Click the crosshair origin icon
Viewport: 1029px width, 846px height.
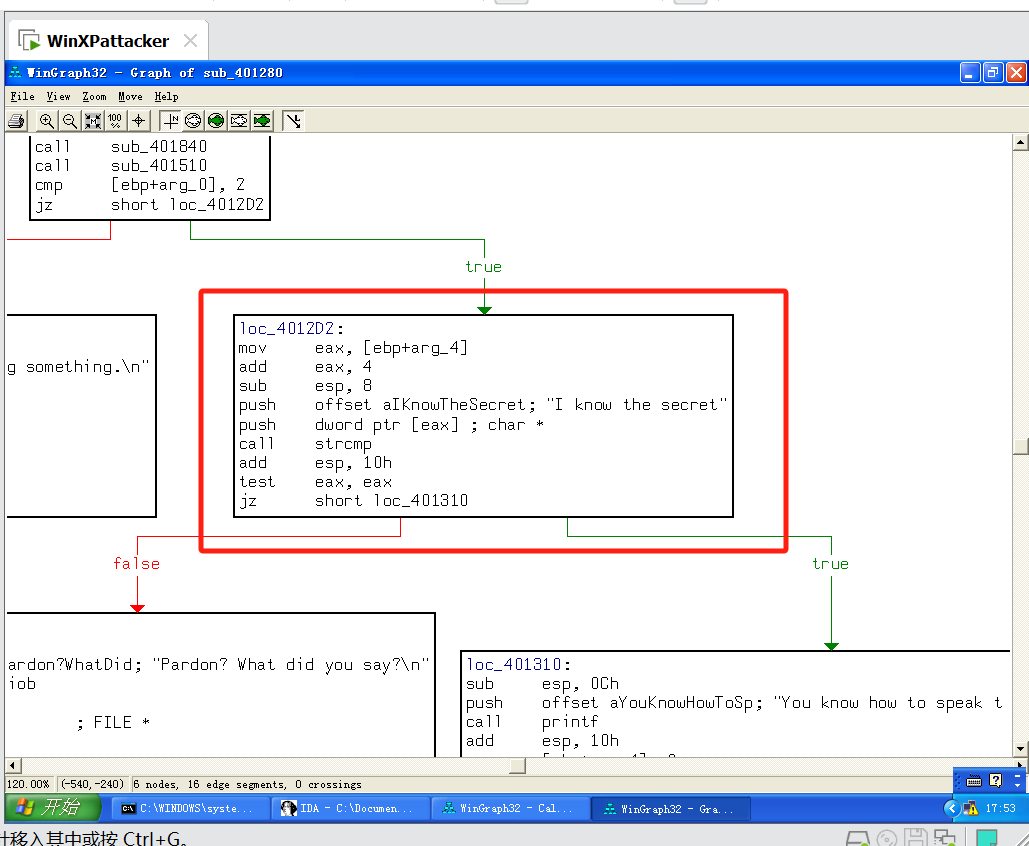138,121
